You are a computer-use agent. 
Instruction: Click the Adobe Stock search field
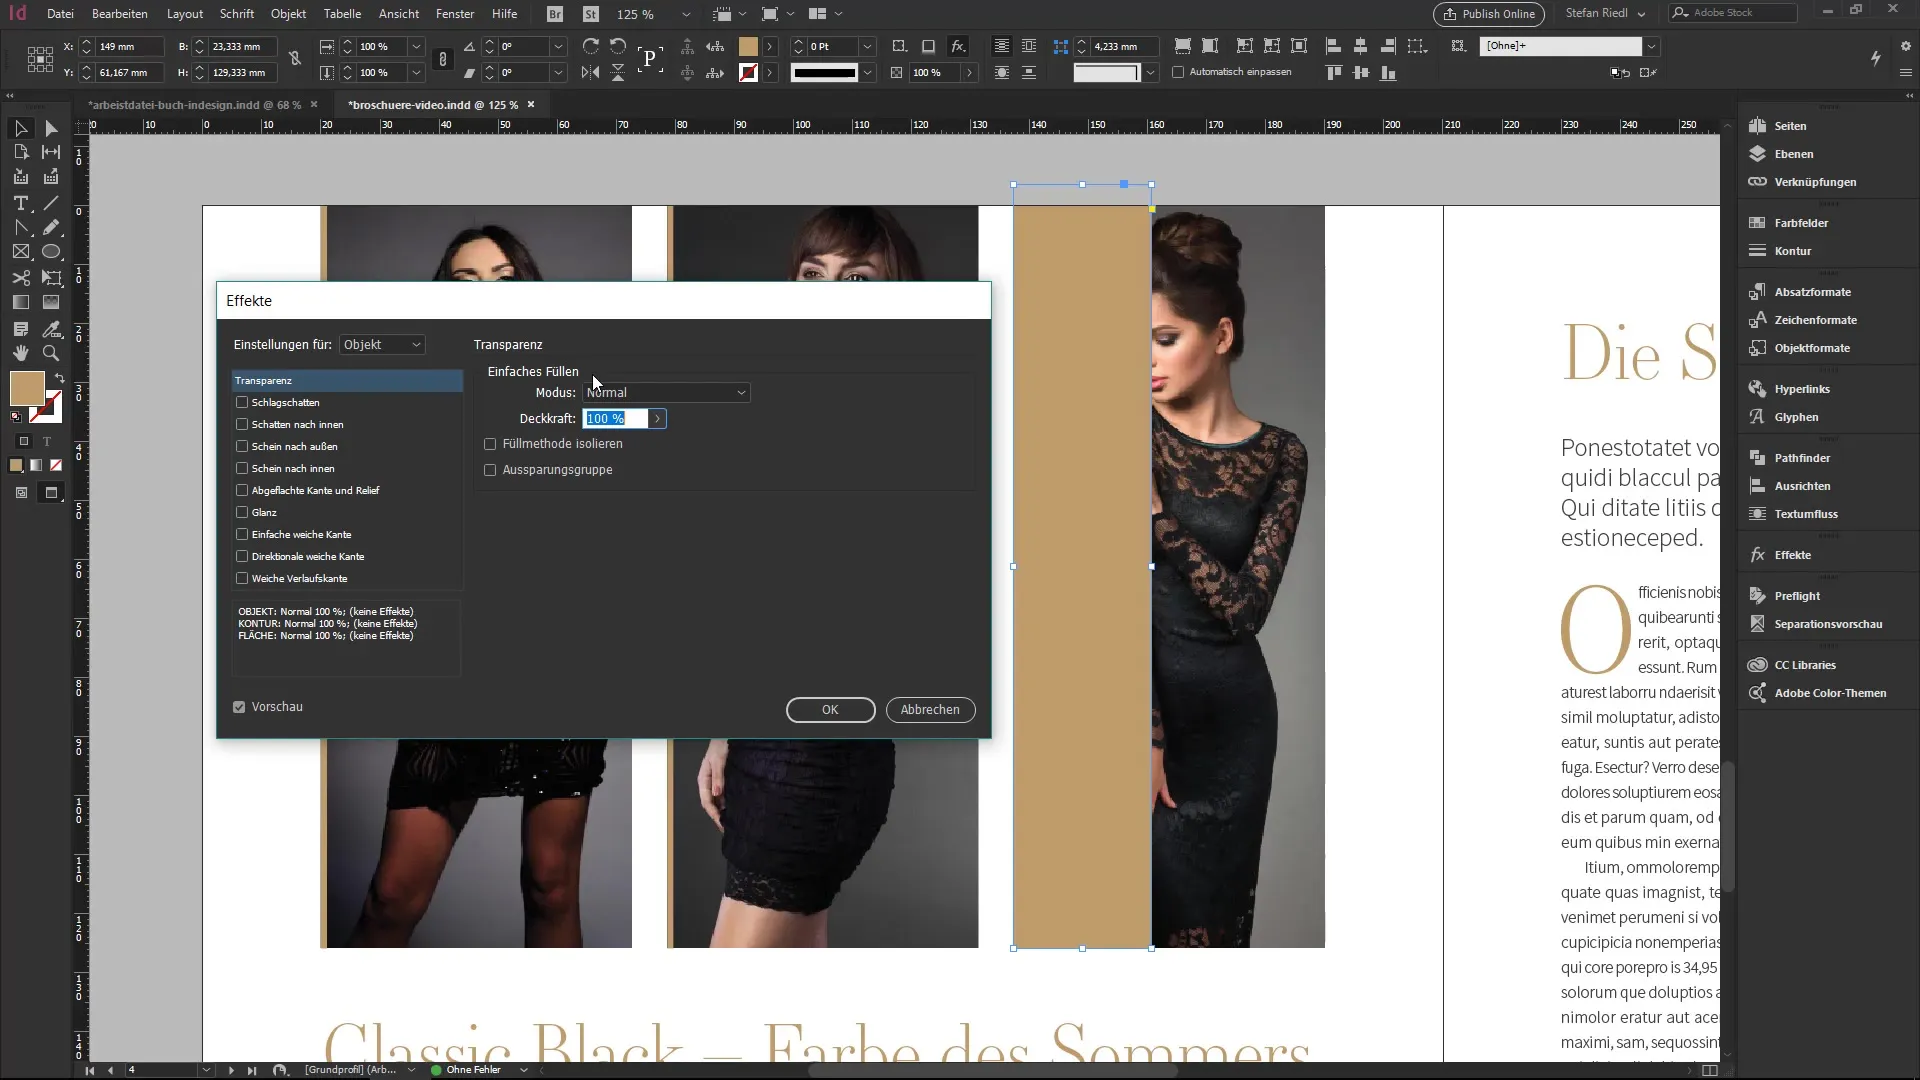click(1732, 13)
